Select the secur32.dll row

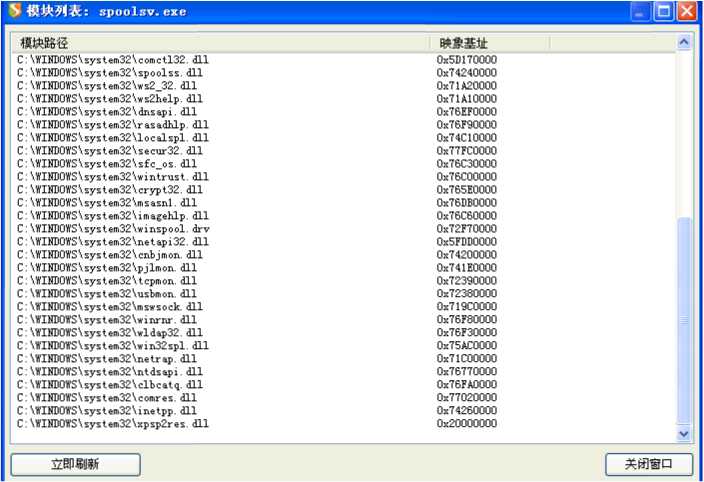pyautogui.click(x=343, y=151)
